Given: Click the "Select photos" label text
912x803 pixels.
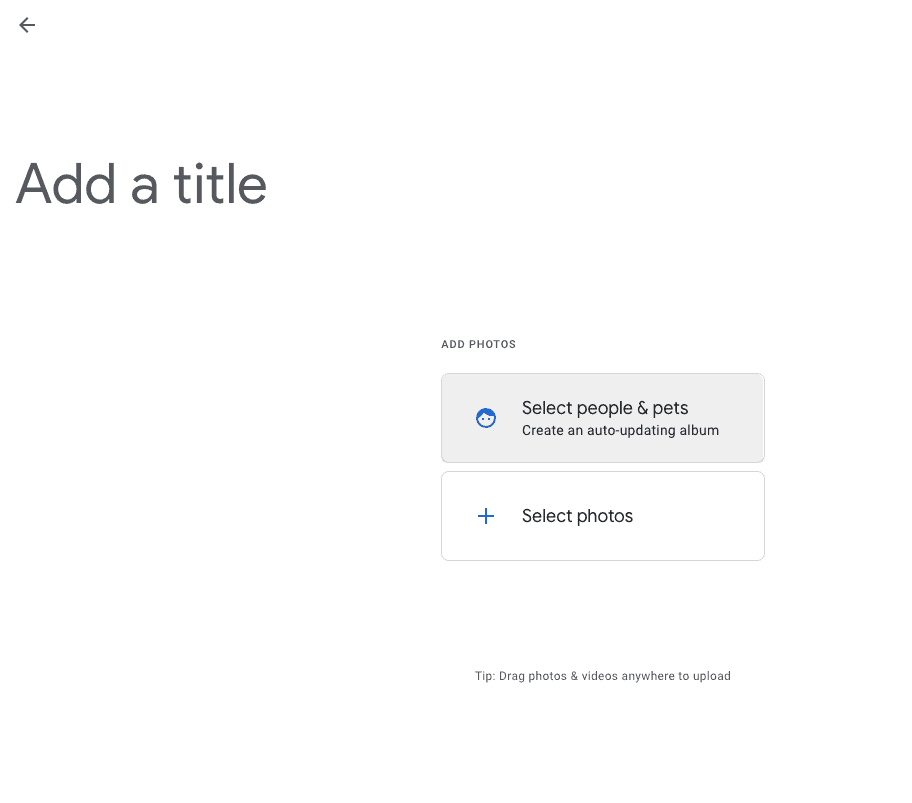Looking at the screenshot, I should pyautogui.click(x=577, y=516).
